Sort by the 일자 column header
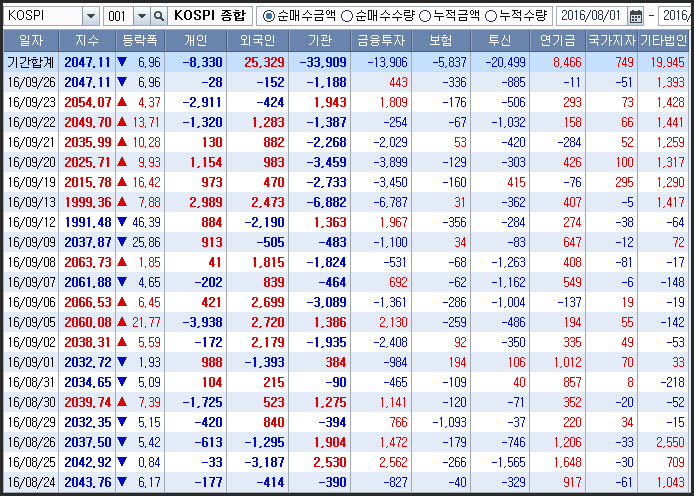Image resolution: width=694 pixels, height=496 pixels. [x=31, y=41]
